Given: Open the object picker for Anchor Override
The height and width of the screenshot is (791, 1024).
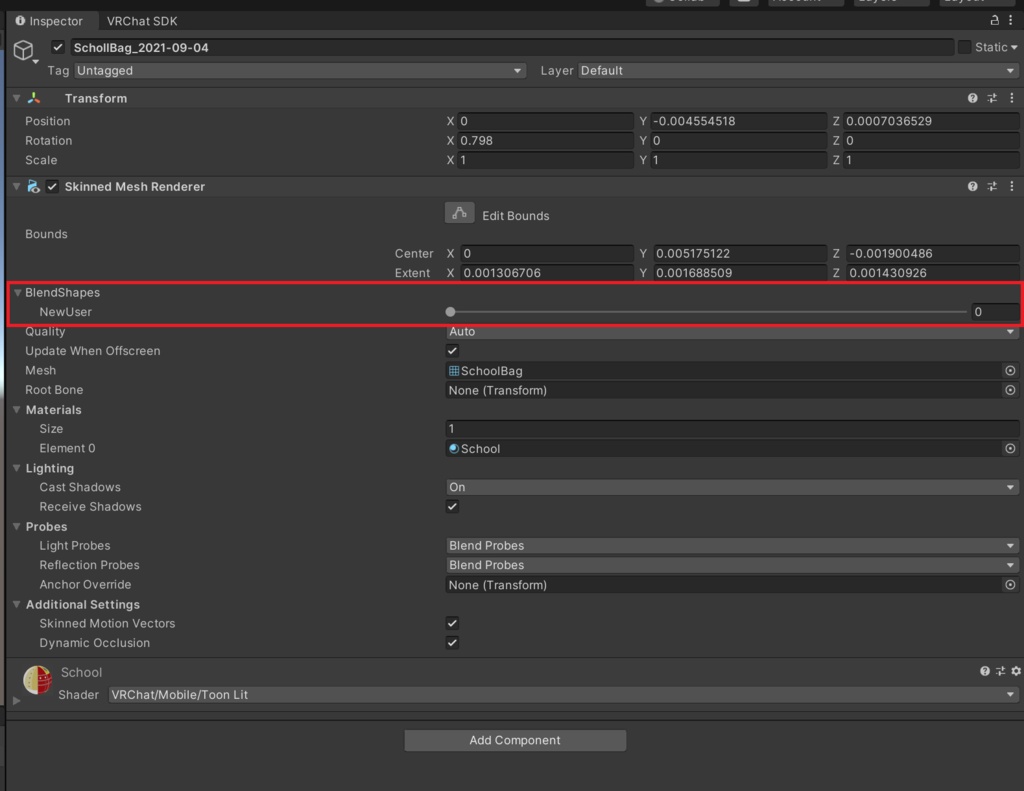Looking at the screenshot, I should 1010,585.
